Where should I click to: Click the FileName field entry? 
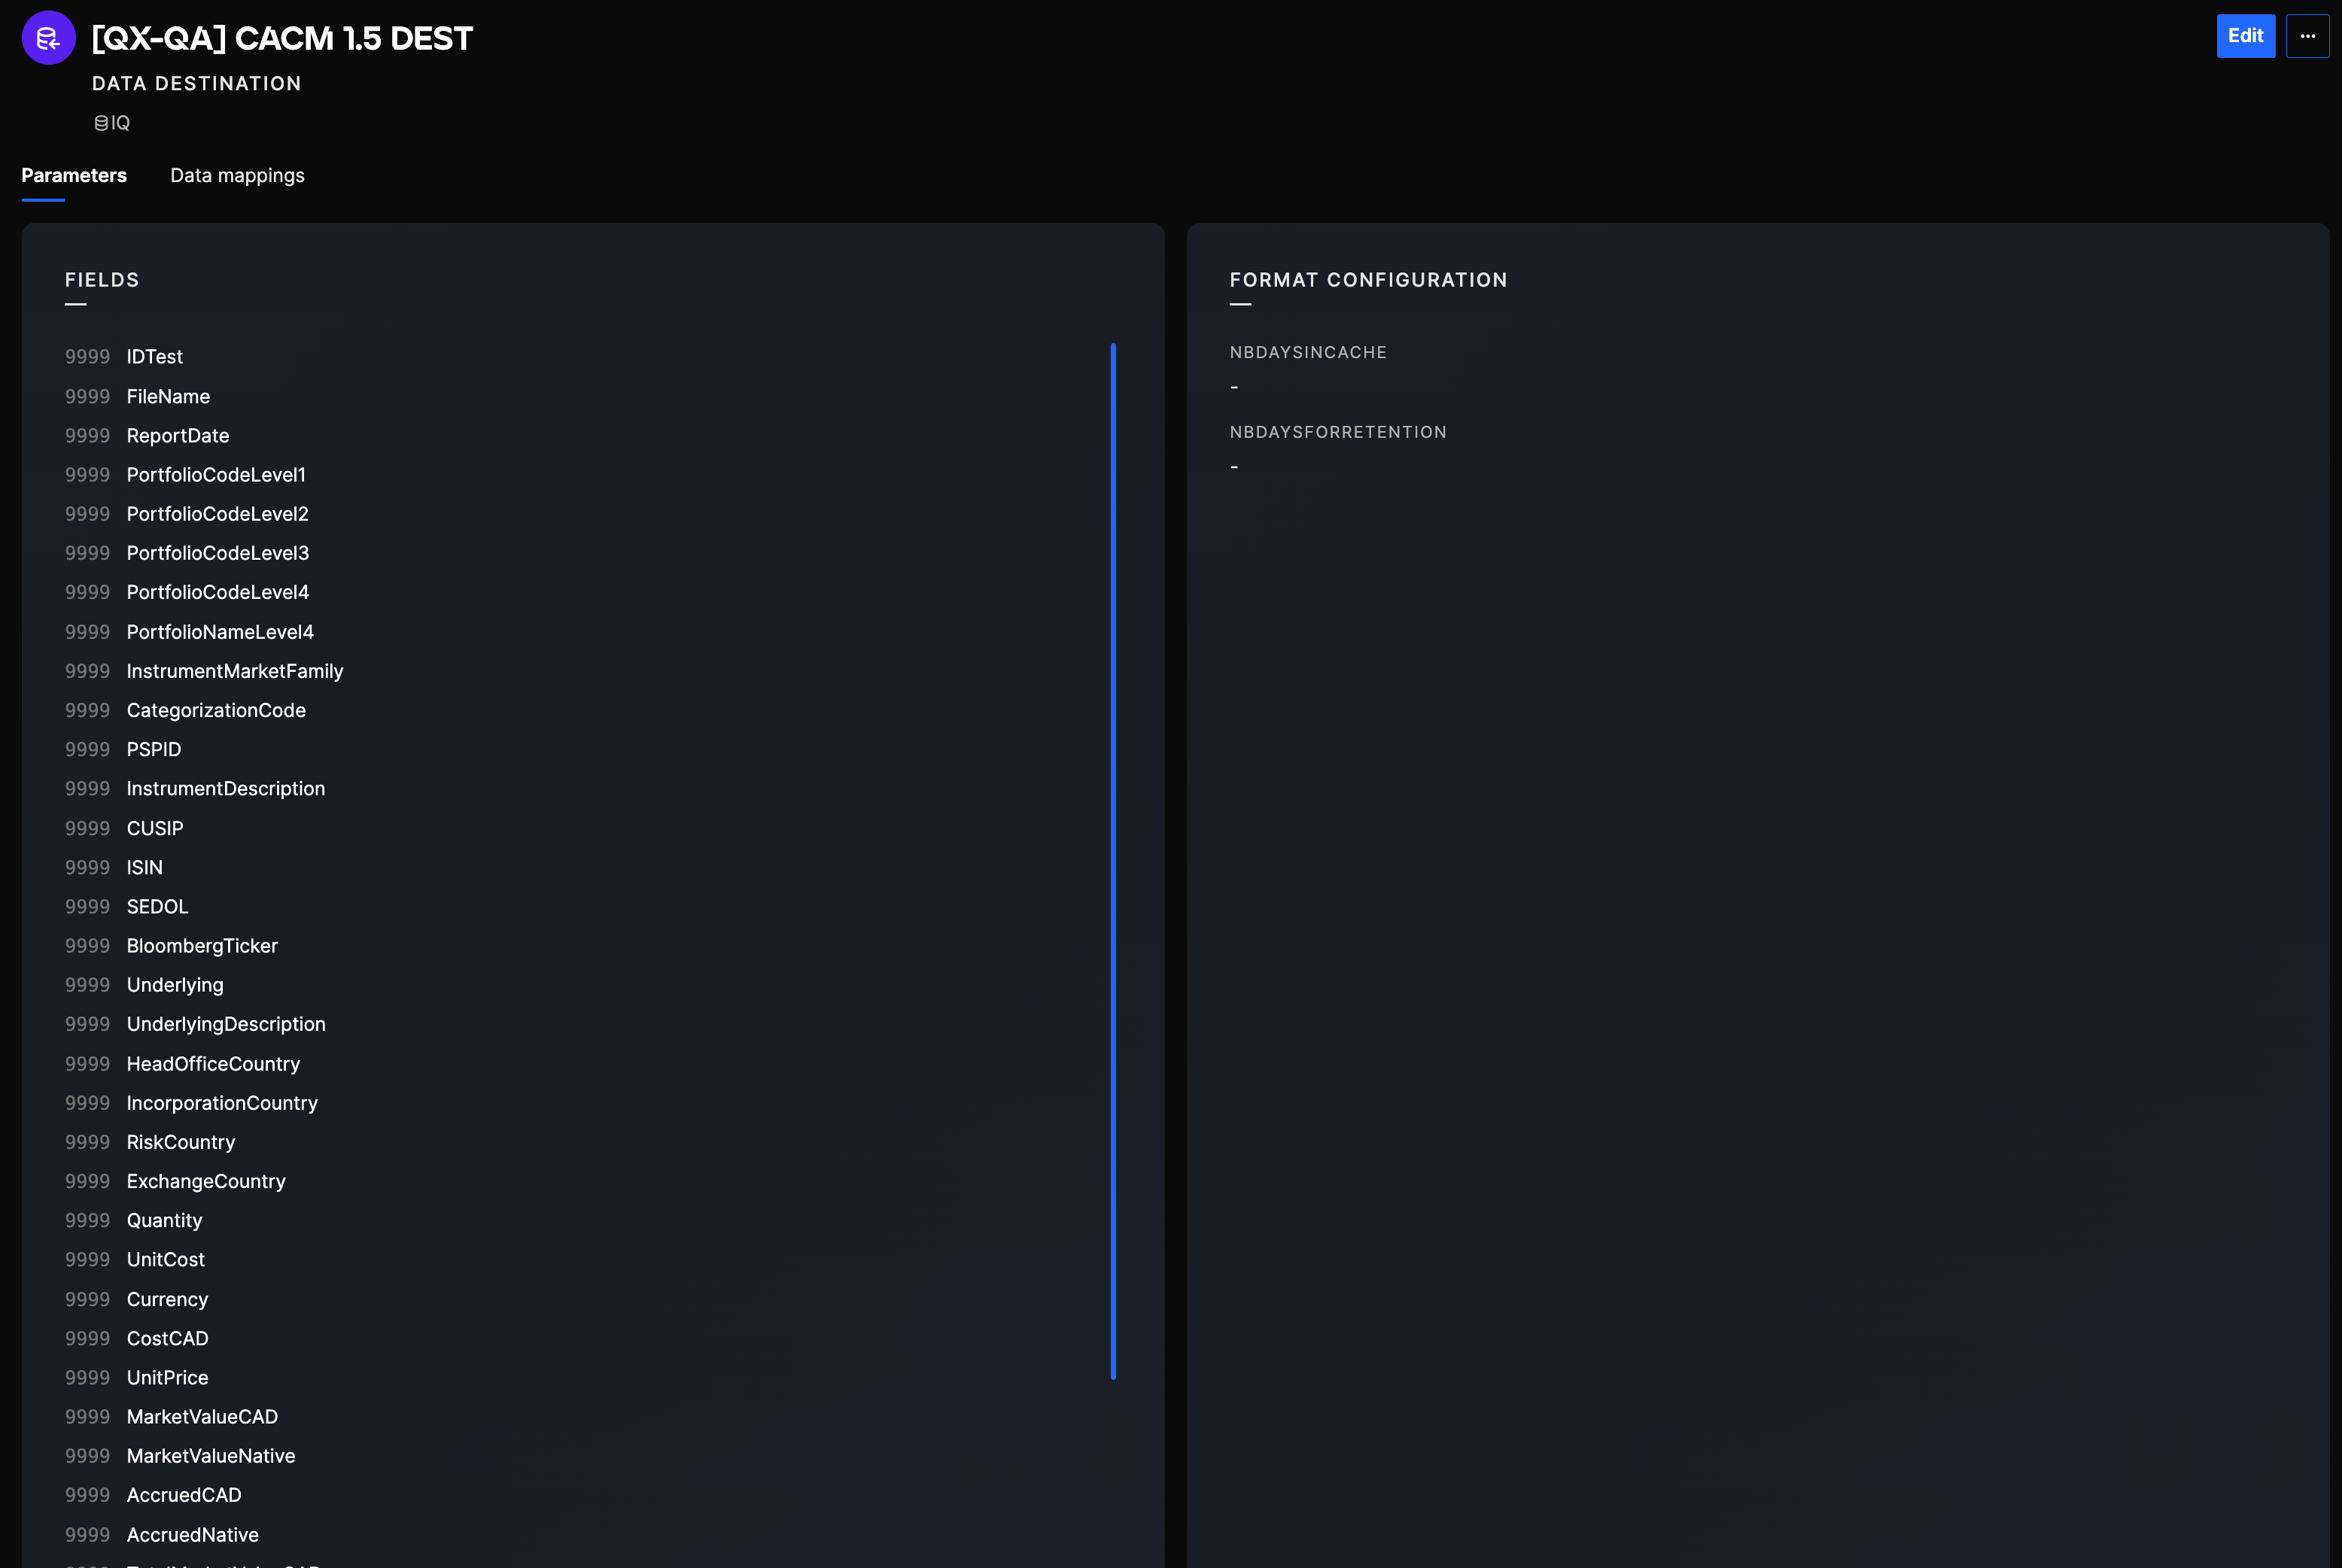[x=168, y=397]
